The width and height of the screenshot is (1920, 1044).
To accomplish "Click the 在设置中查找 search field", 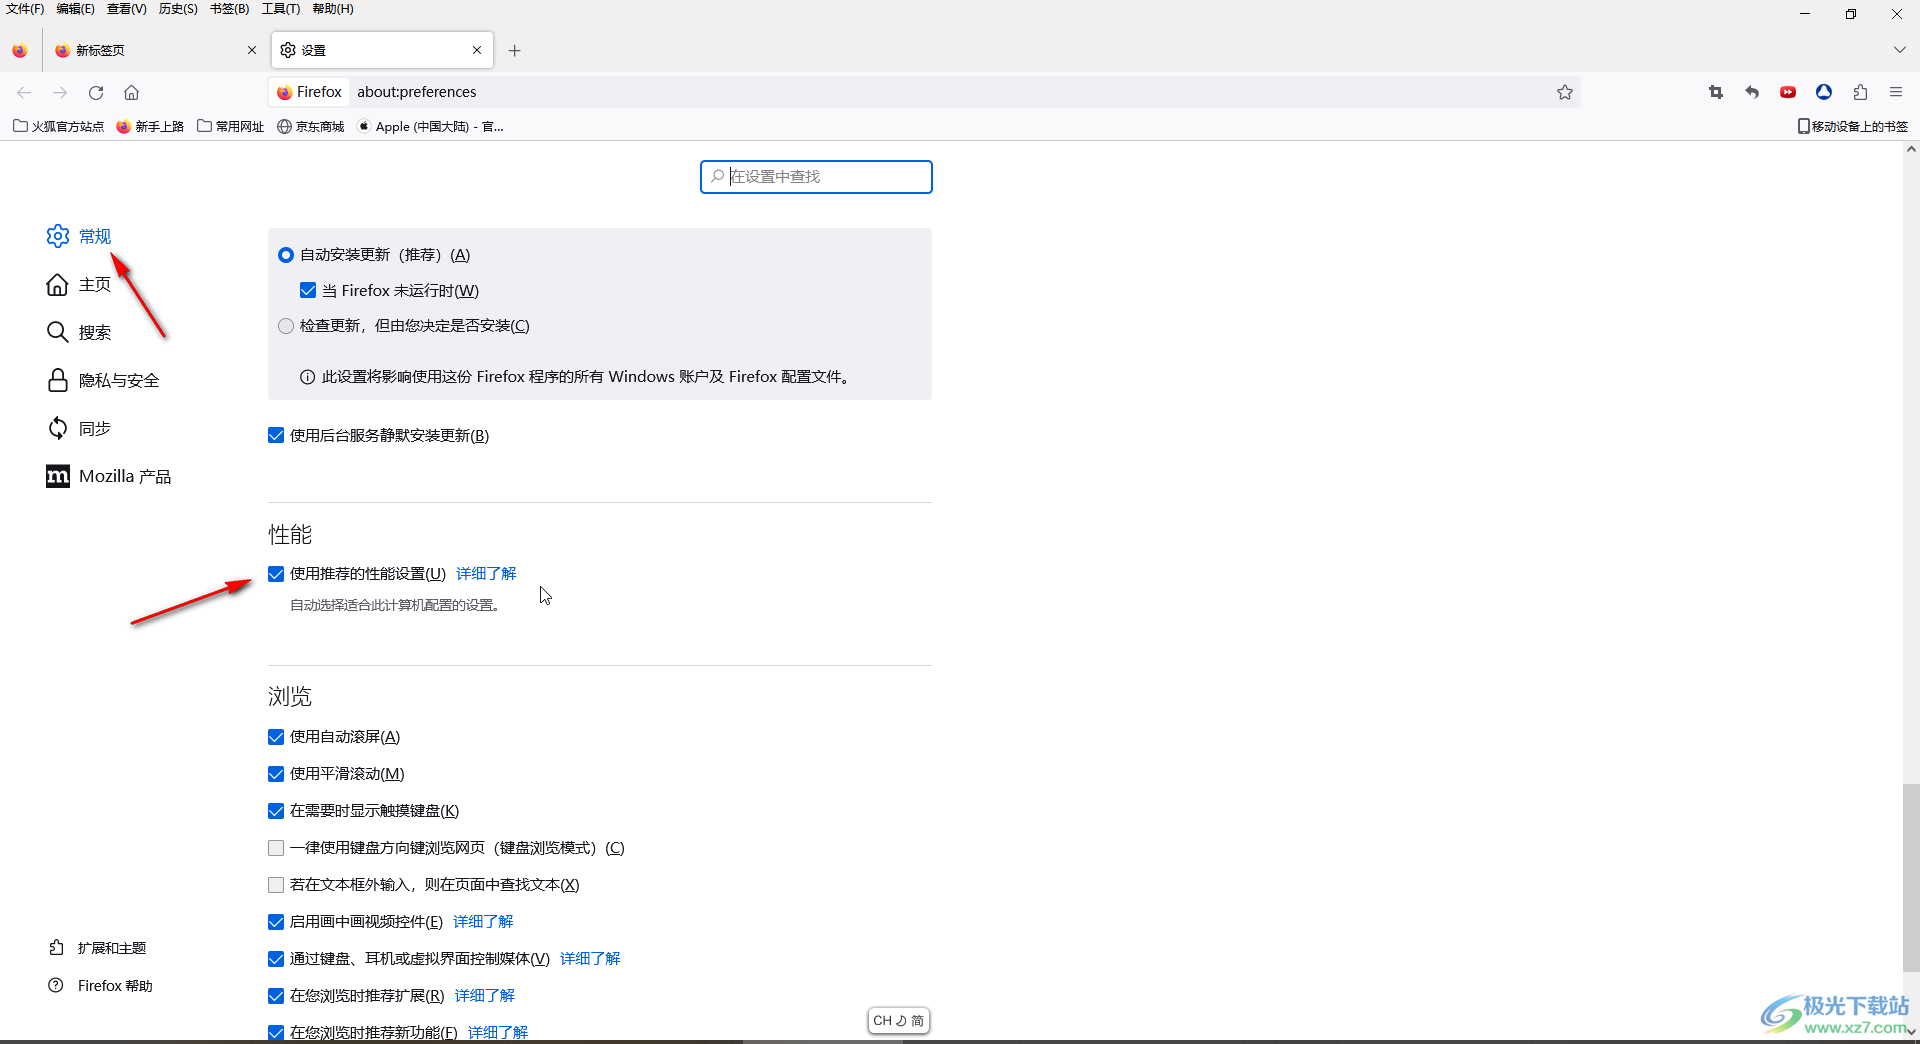I will coord(816,177).
